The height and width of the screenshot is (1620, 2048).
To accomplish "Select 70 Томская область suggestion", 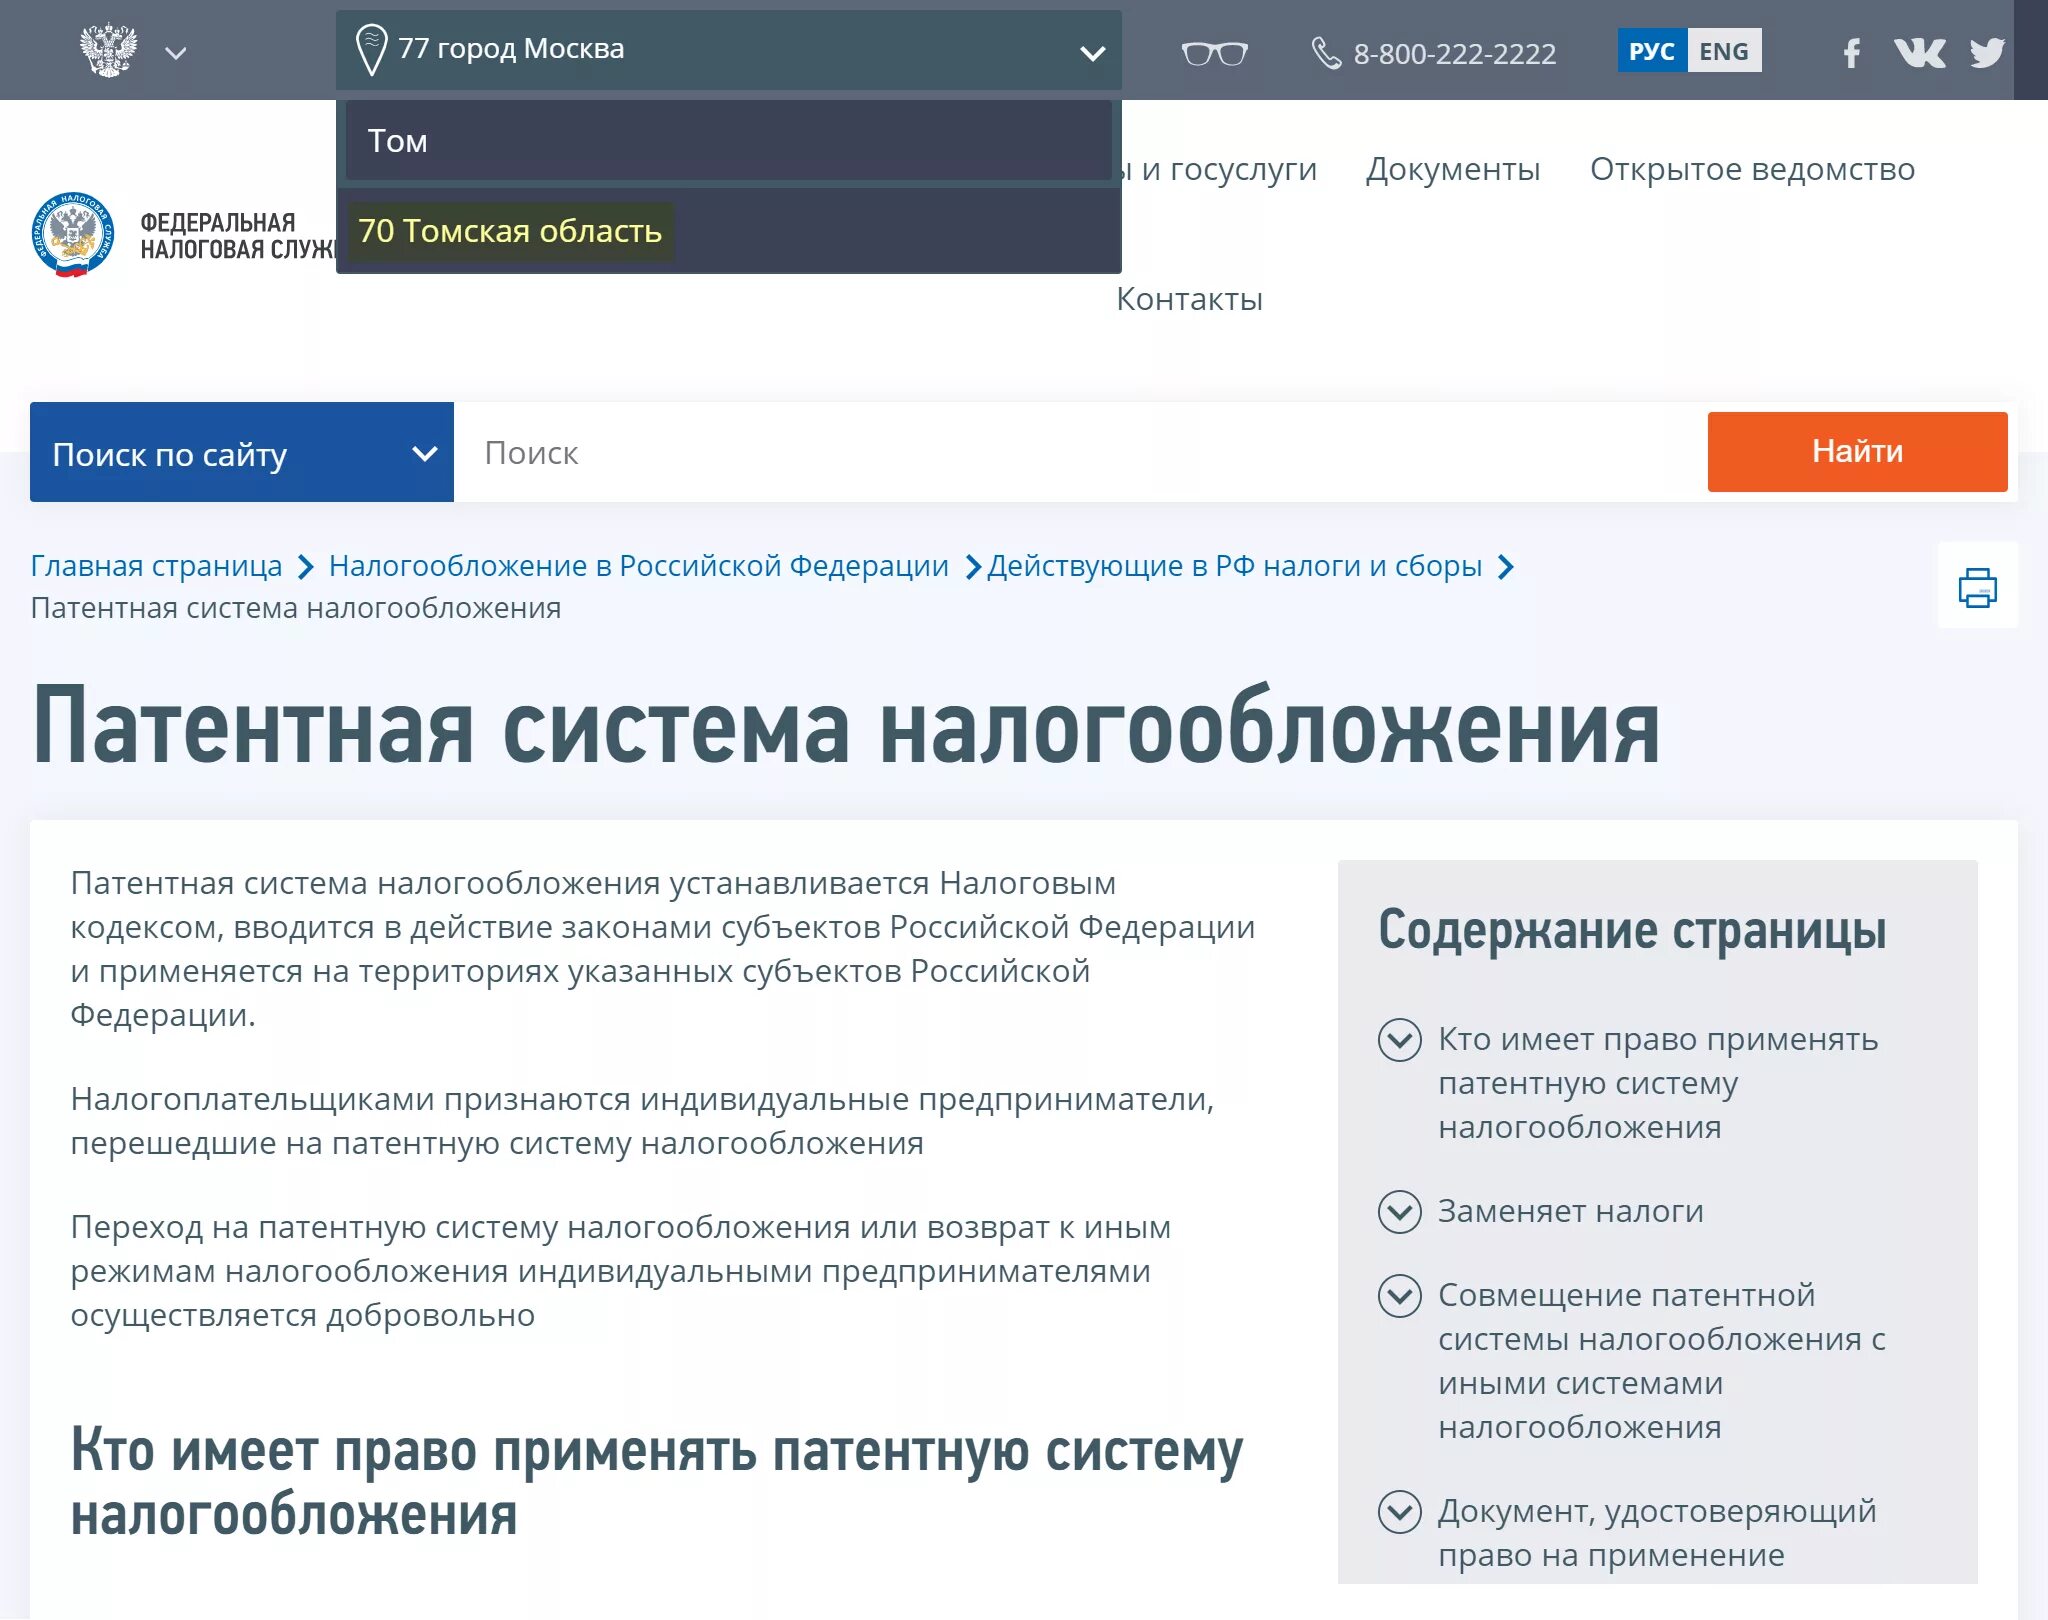I will [x=510, y=231].
